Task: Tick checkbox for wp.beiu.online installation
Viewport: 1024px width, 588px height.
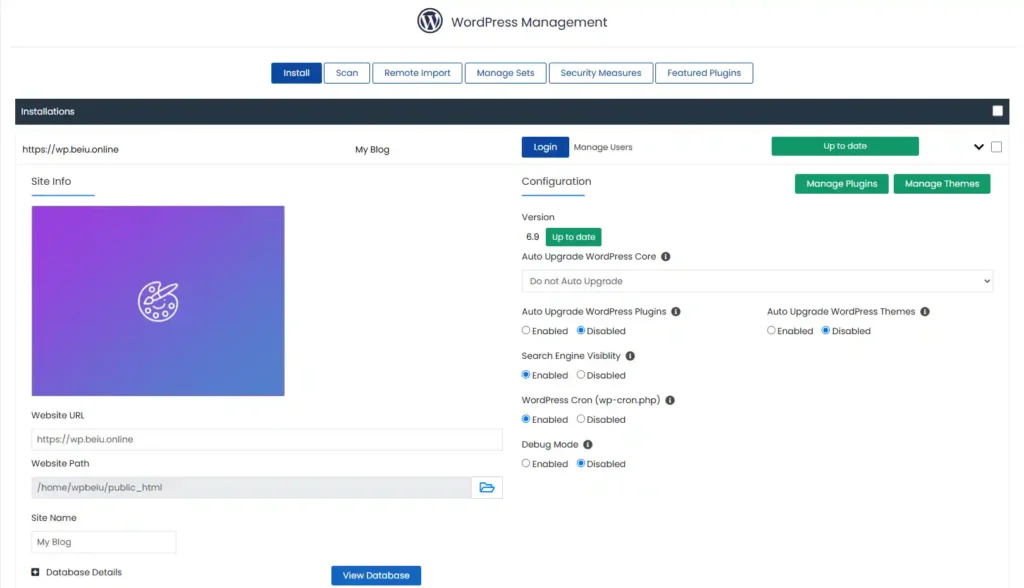Action: (996, 147)
